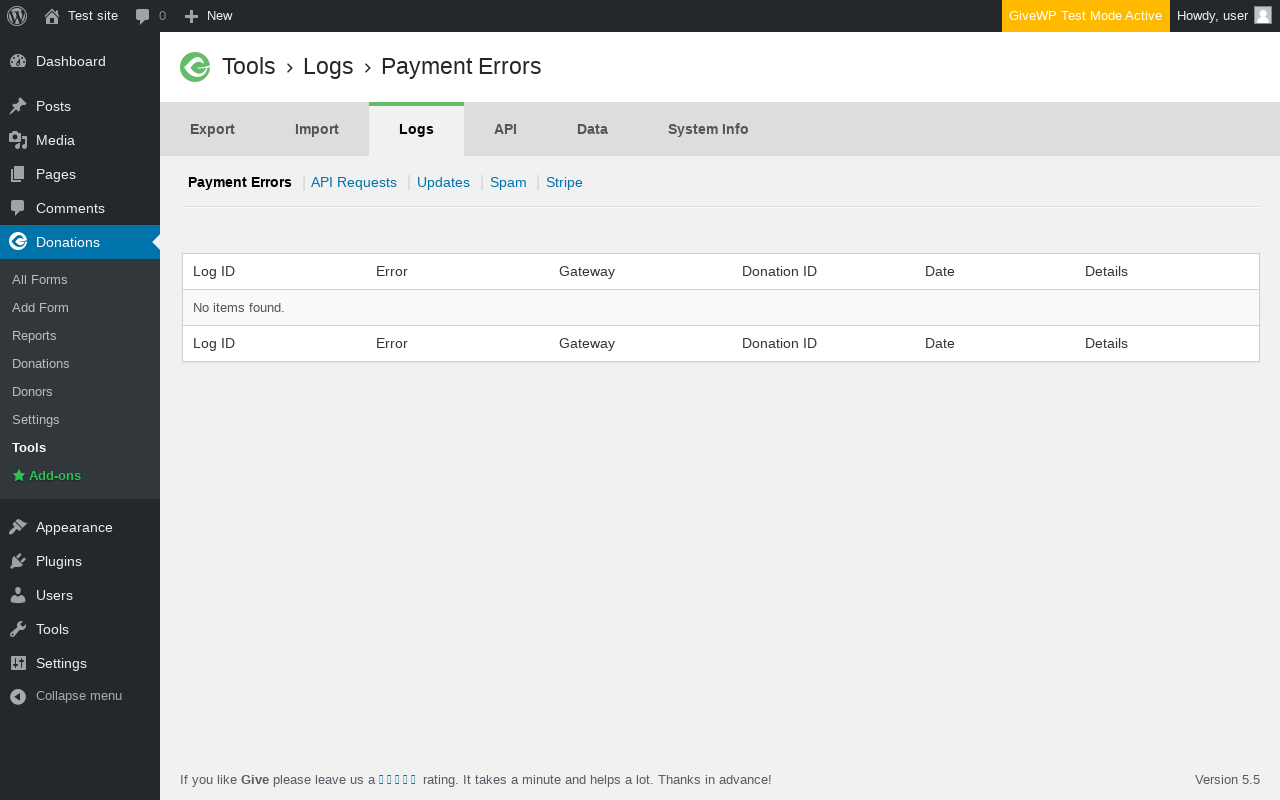Image resolution: width=1280 pixels, height=800 pixels.
Task: Click Collapse menu label
Action: (79, 696)
